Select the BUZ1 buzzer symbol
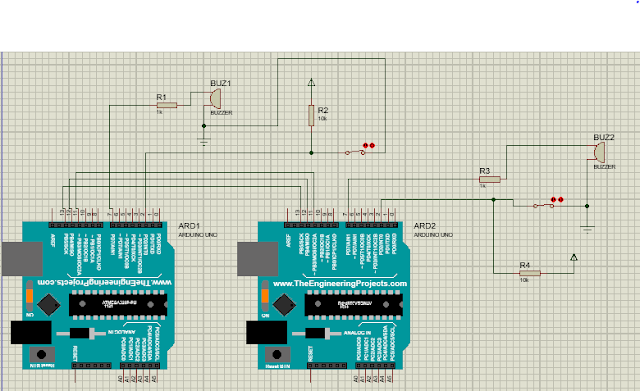 (x=215, y=99)
